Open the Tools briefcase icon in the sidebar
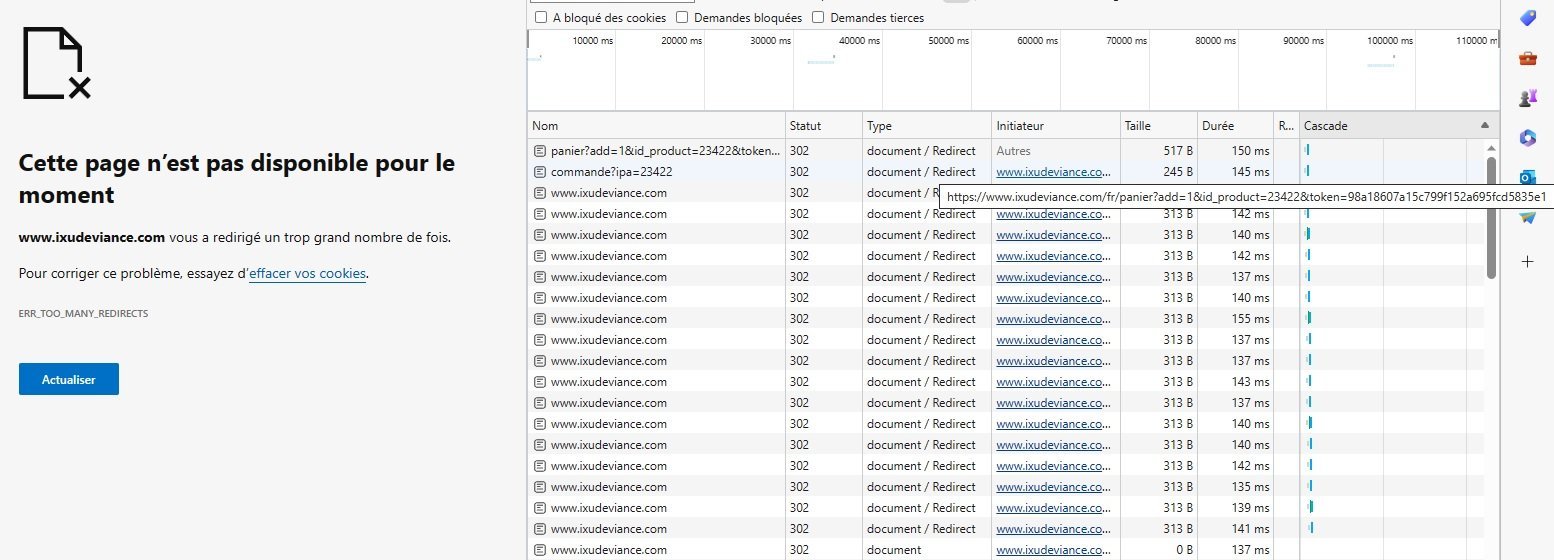The image size is (1554, 560). 1527,58
